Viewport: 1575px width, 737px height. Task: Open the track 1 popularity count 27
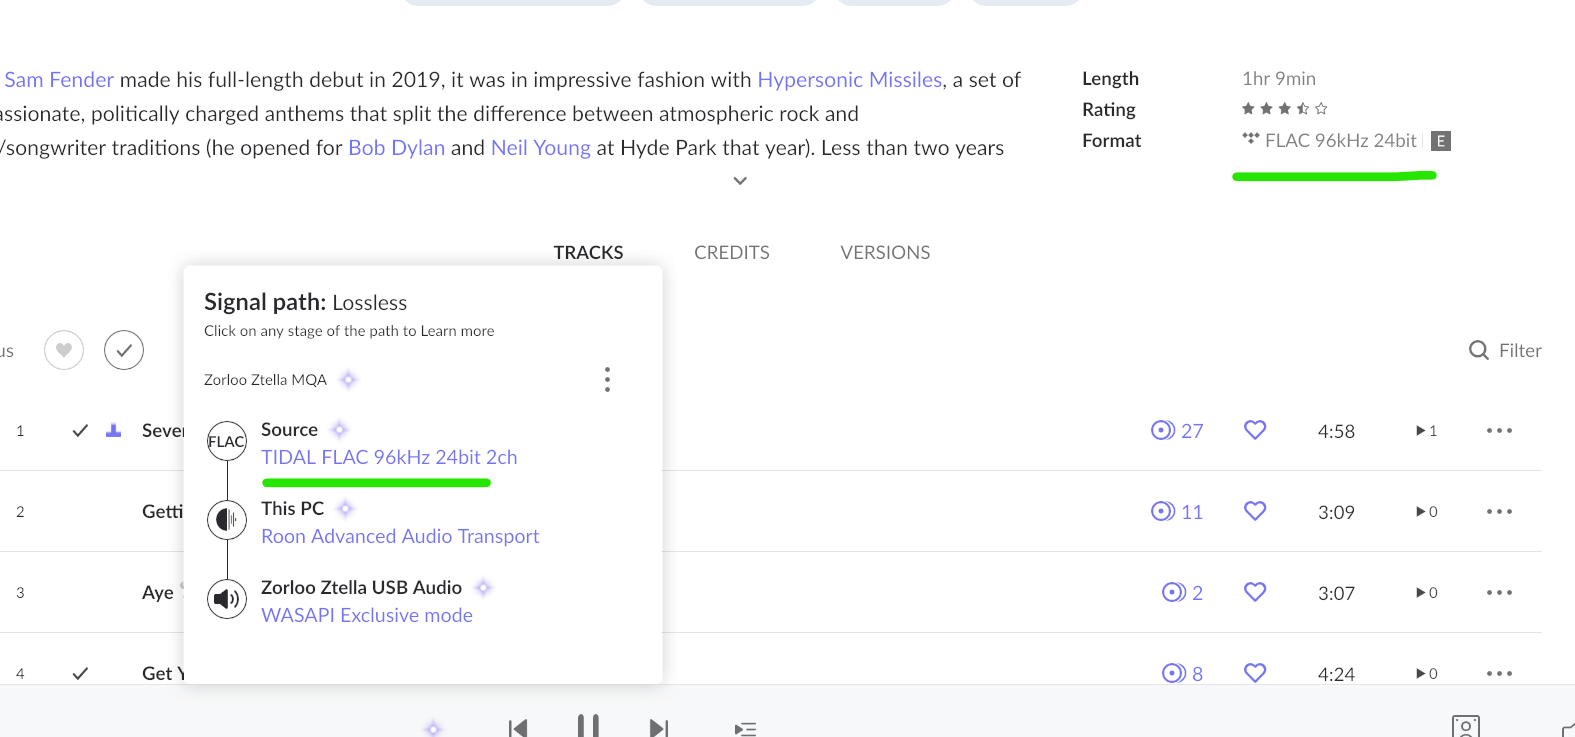pos(1177,431)
